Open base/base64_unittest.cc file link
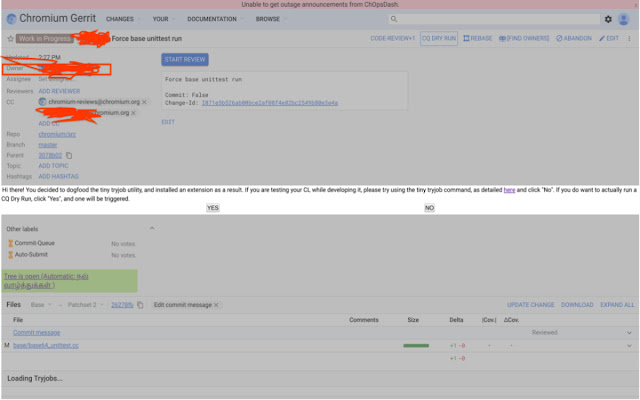This screenshot has height=400, width=640. point(46,346)
